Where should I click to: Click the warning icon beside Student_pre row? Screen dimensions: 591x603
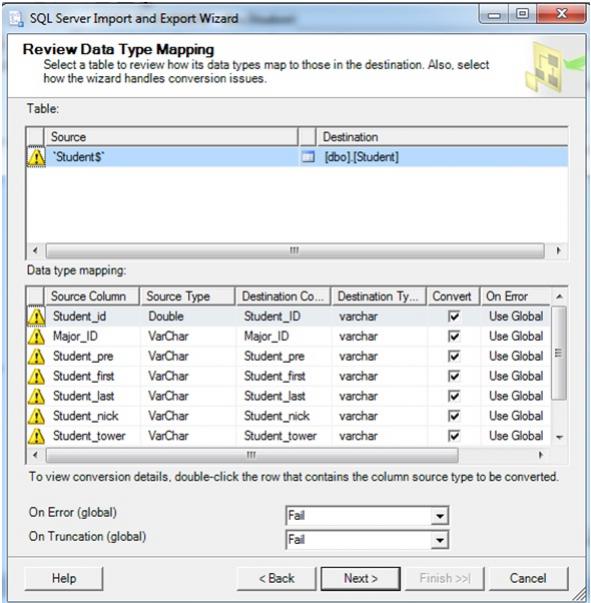click(37, 356)
